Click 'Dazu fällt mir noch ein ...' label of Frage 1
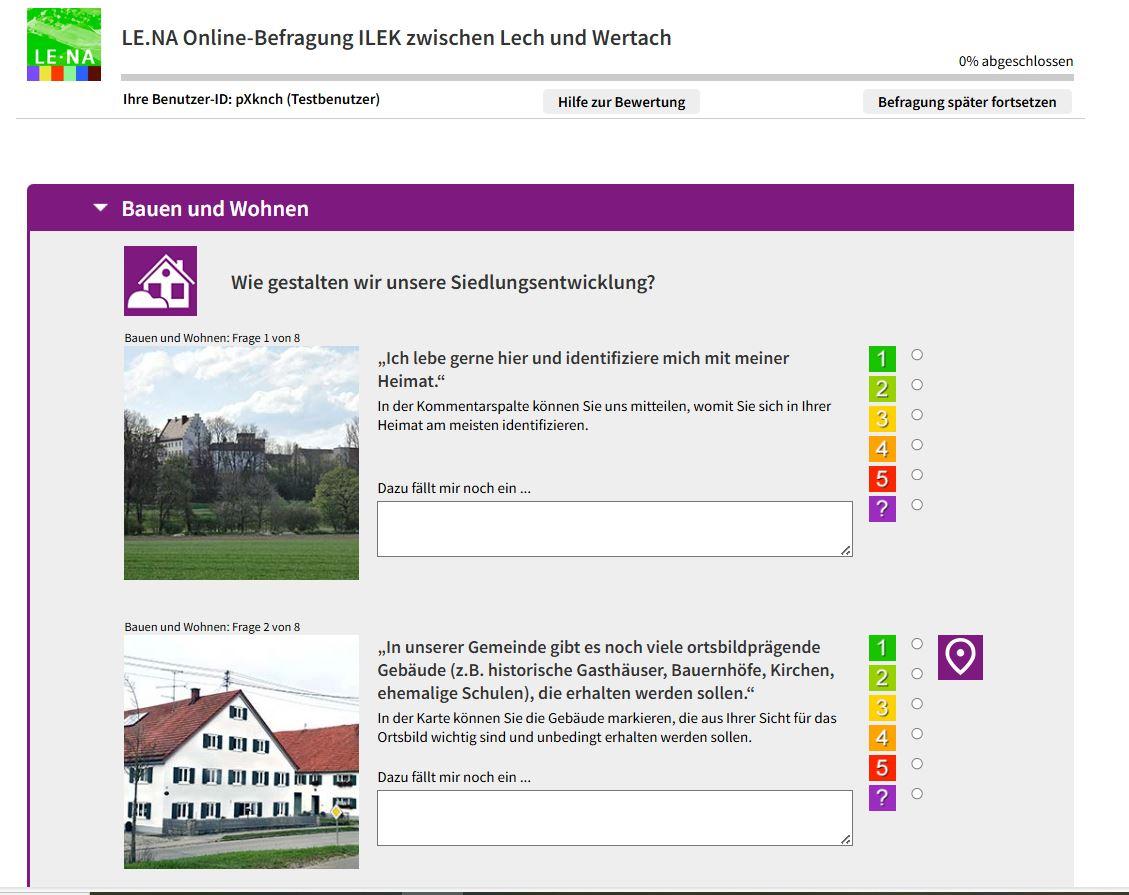The image size is (1129, 895). 454,488
